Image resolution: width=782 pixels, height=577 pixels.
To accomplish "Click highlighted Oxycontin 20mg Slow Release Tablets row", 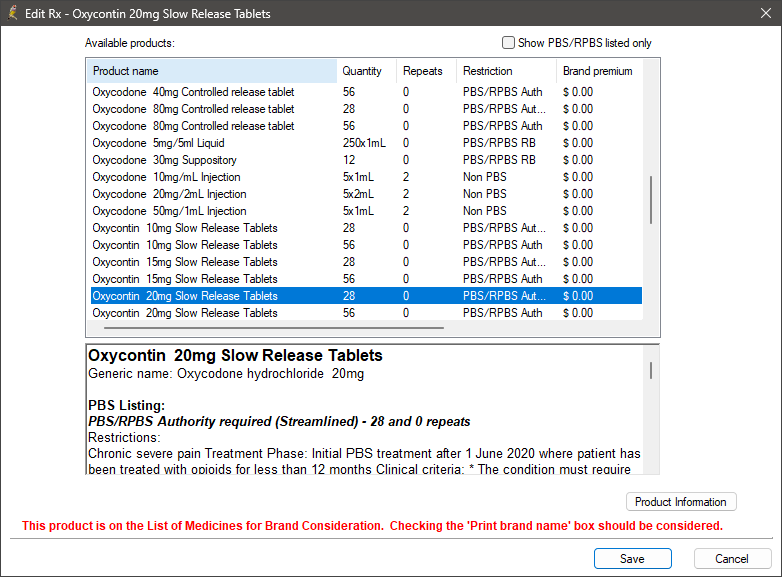I will [366, 296].
